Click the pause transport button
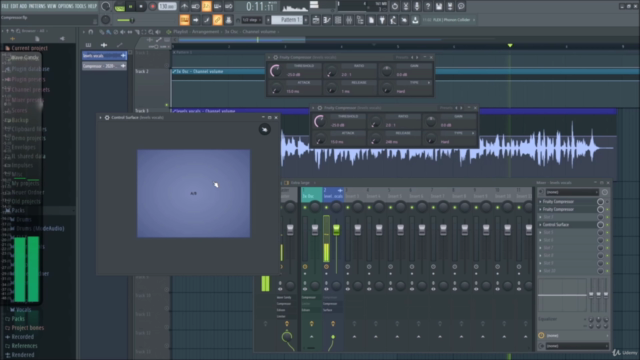The image size is (640, 360). (131, 6)
